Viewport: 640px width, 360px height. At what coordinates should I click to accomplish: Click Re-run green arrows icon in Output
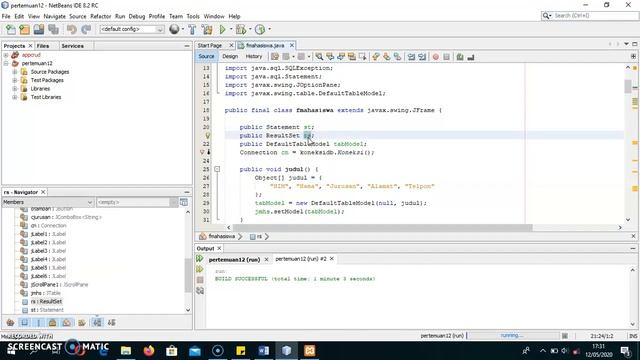pos(200,258)
